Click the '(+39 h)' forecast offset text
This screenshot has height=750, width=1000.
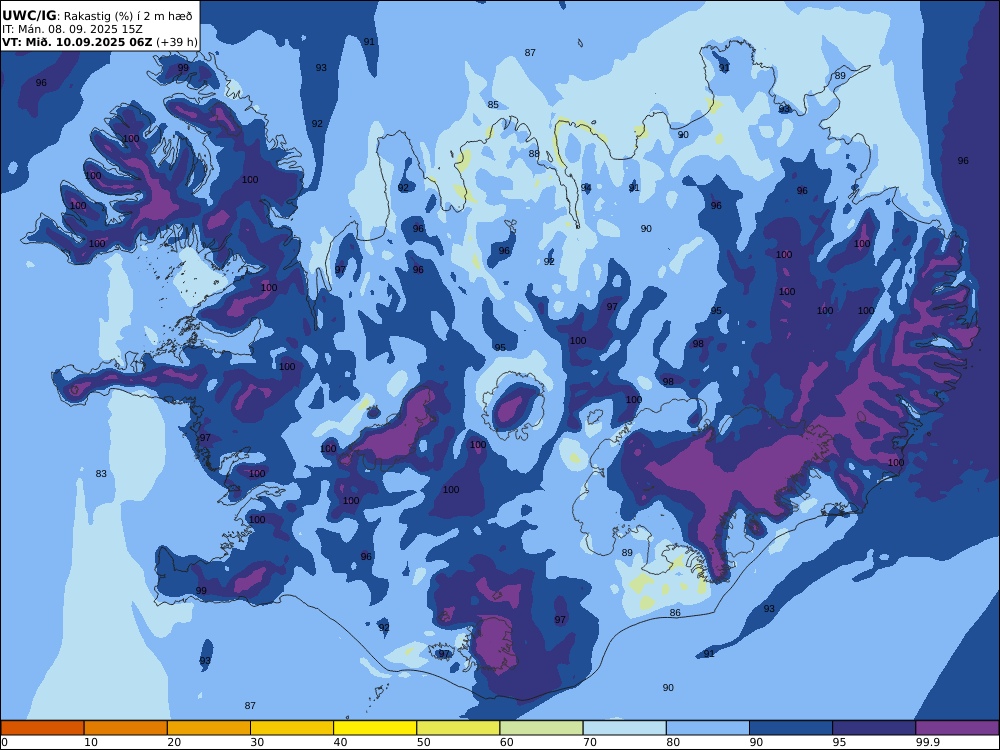click(177, 42)
